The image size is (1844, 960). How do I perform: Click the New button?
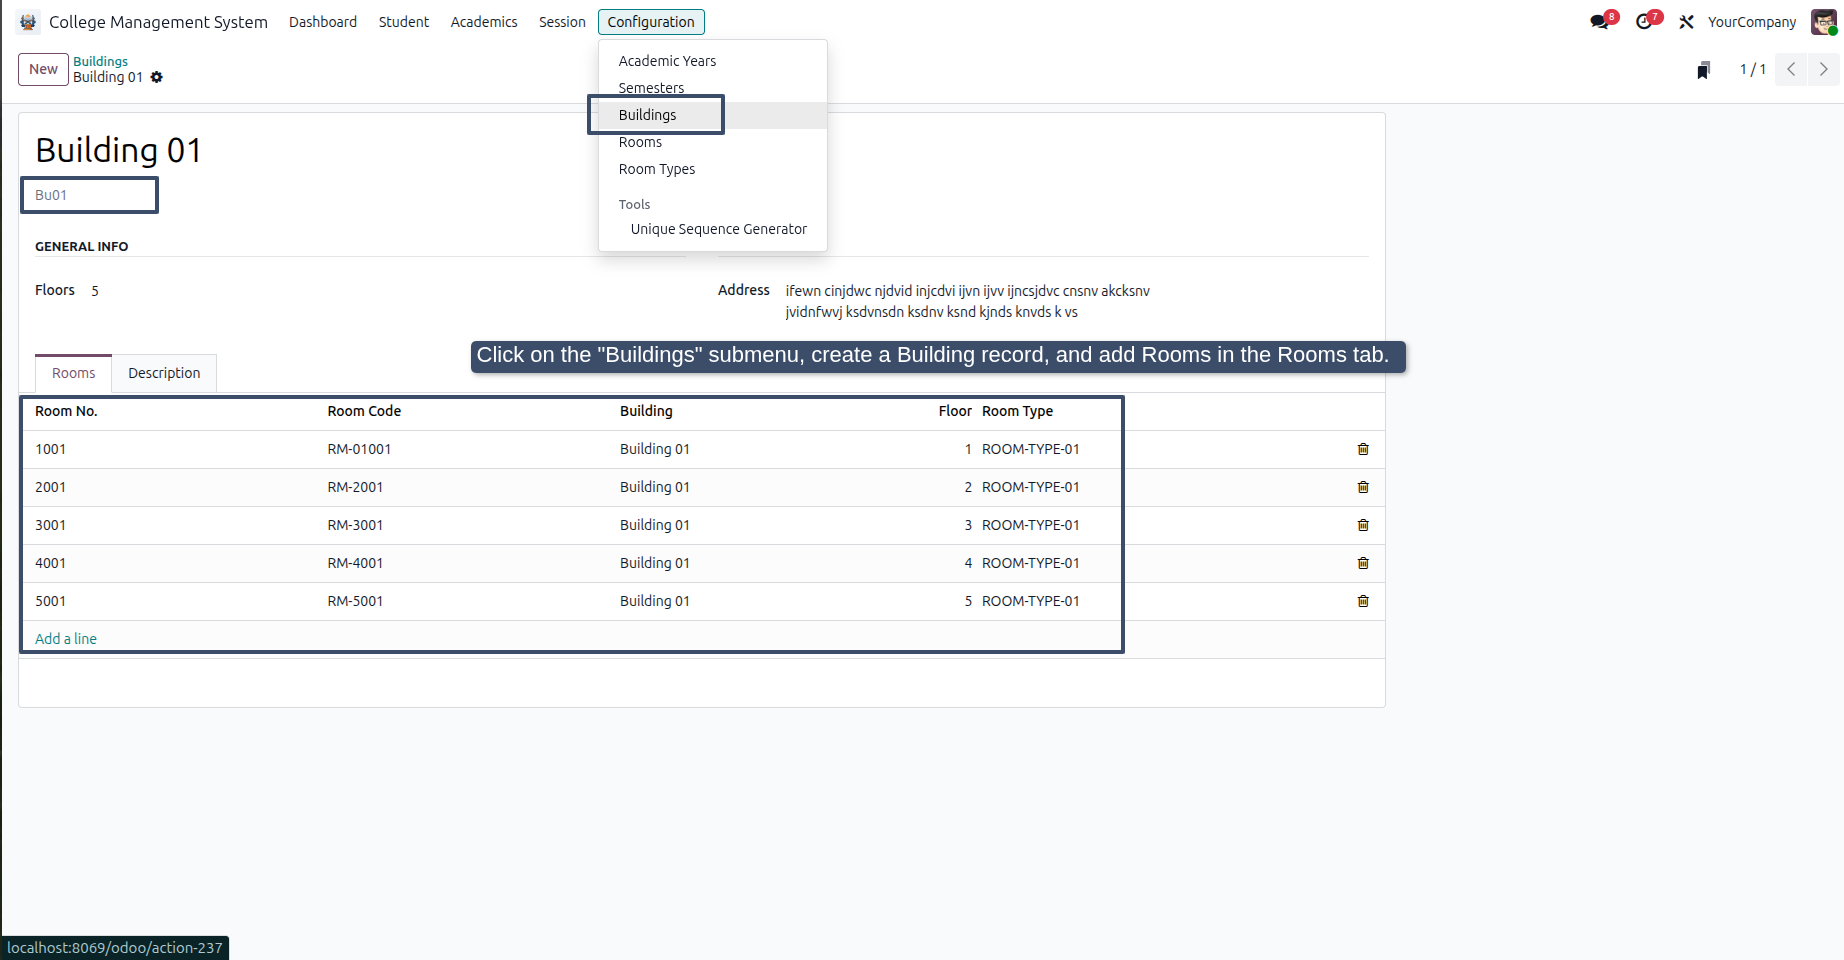pyautogui.click(x=43, y=69)
